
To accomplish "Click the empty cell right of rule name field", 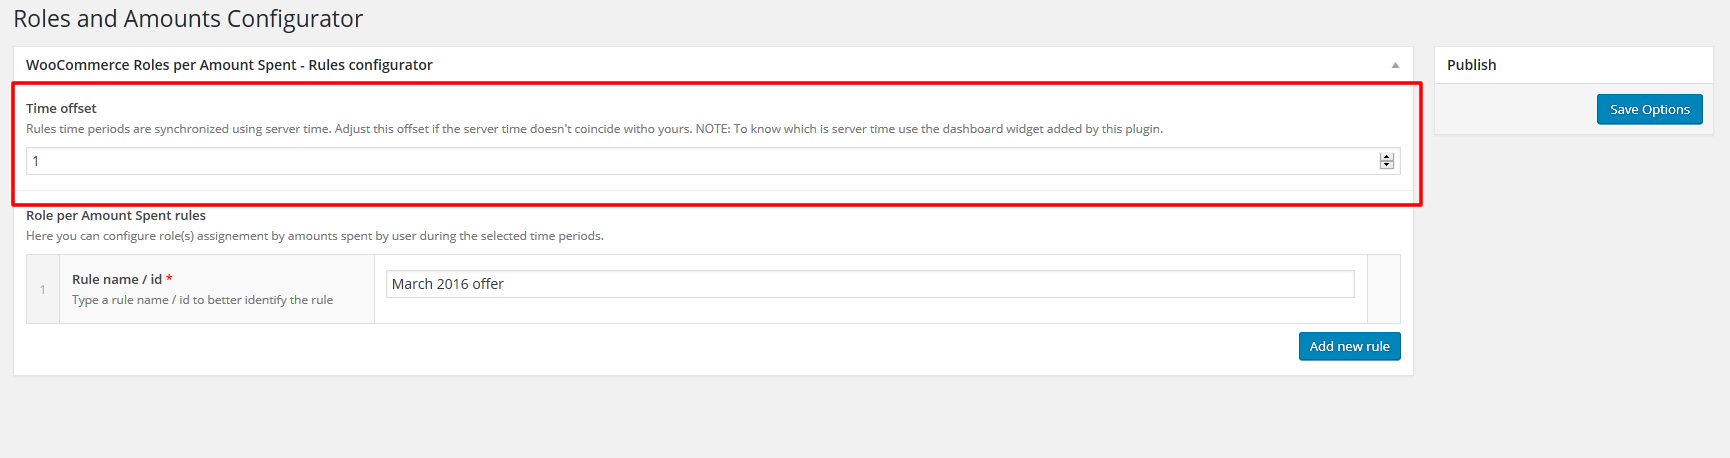I will (x=1383, y=289).
